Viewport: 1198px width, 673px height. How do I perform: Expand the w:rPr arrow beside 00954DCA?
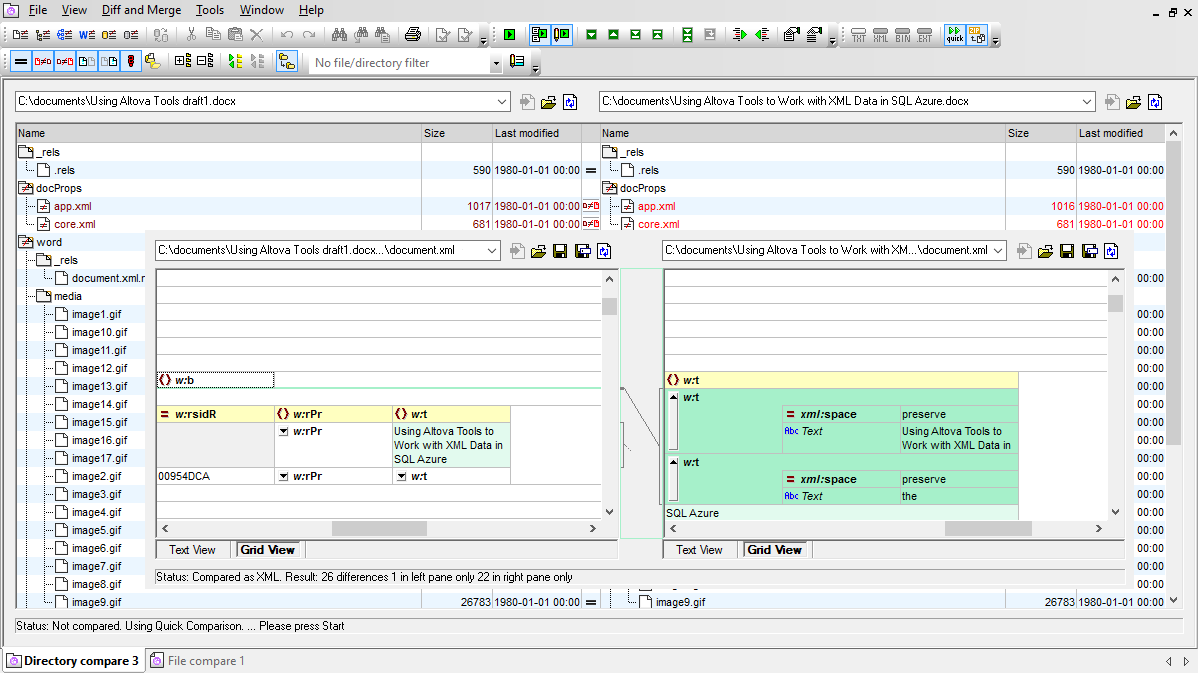click(x=283, y=477)
